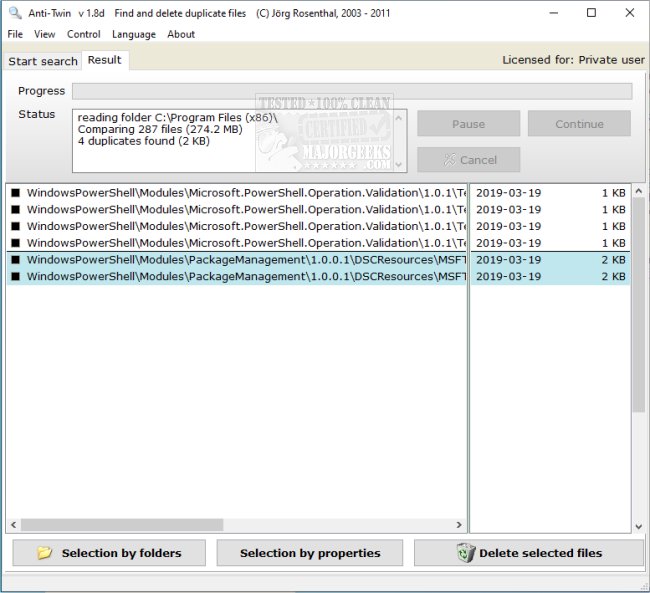This screenshot has height=593, width=650.
Task: Open Selection by properties
Action: [310, 553]
